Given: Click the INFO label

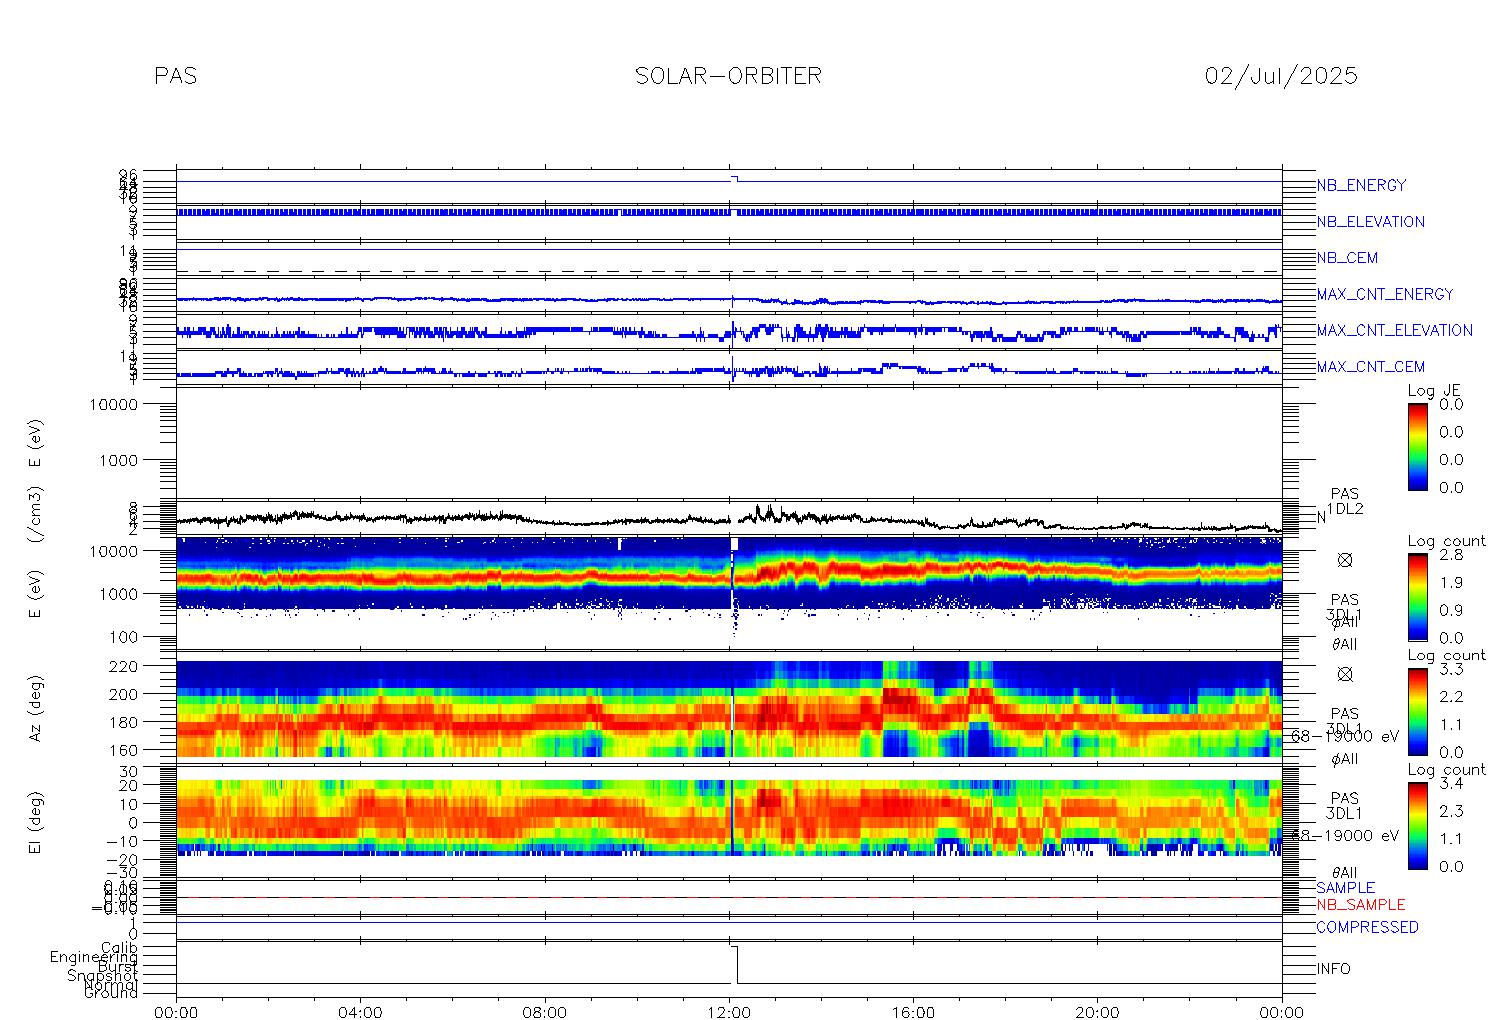Looking at the screenshot, I should [x=1333, y=969].
